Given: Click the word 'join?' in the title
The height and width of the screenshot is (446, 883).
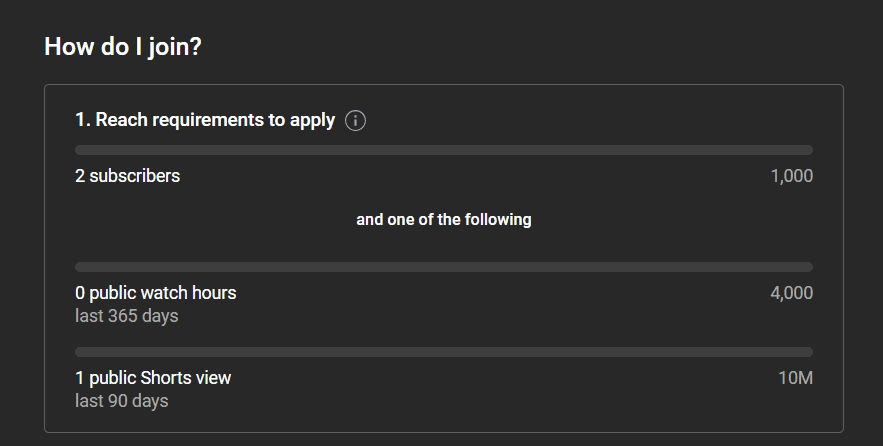Looking at the screenshot, I should (175, 47).
